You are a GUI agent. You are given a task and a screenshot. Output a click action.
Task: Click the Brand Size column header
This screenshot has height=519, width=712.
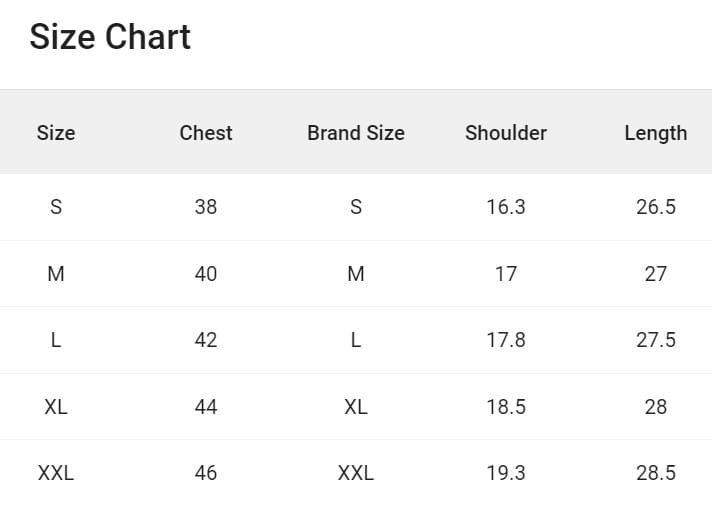(356, 133)
